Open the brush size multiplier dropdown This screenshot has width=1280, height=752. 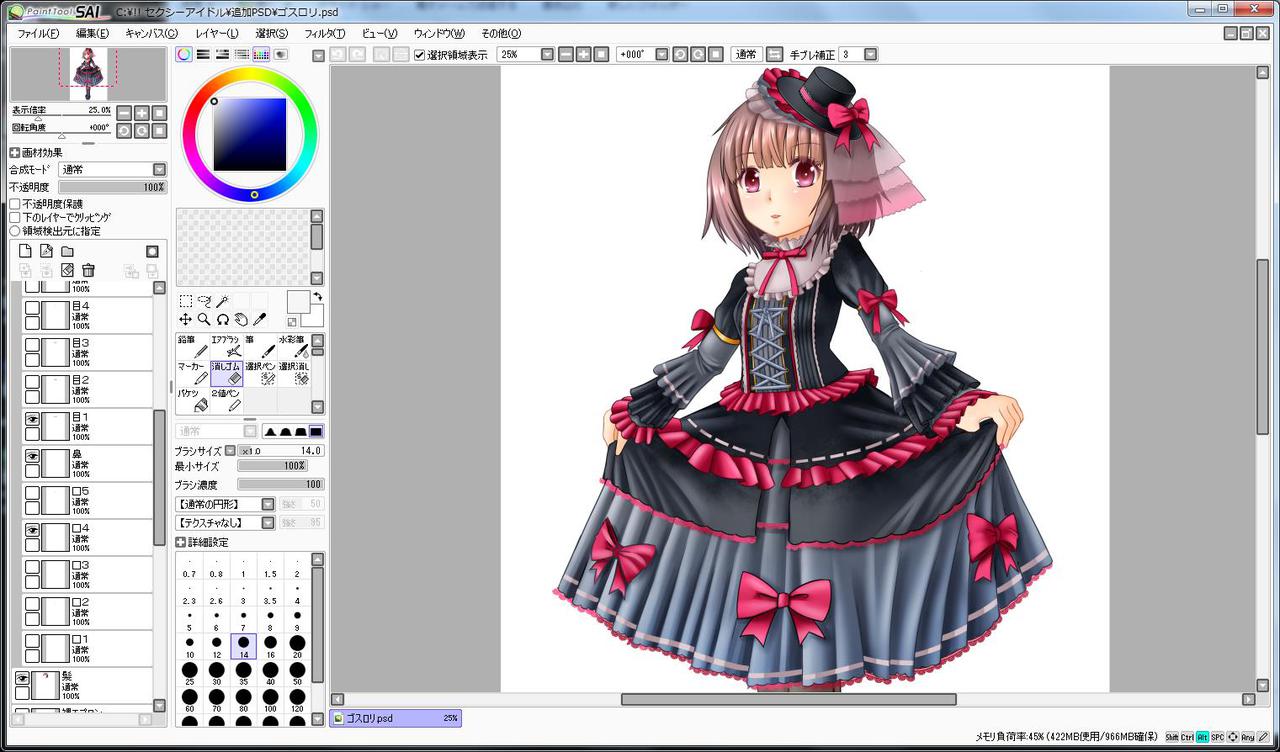coord(230,451)
